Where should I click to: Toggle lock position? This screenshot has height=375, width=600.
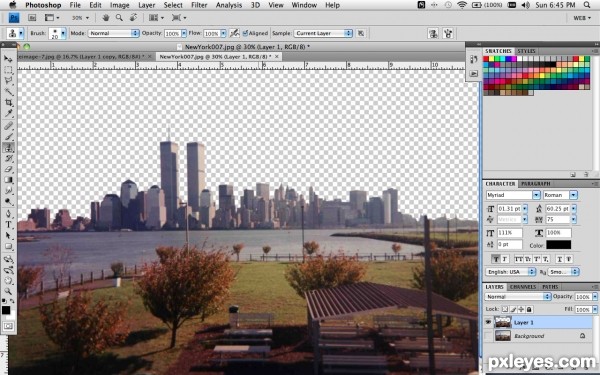521,309
